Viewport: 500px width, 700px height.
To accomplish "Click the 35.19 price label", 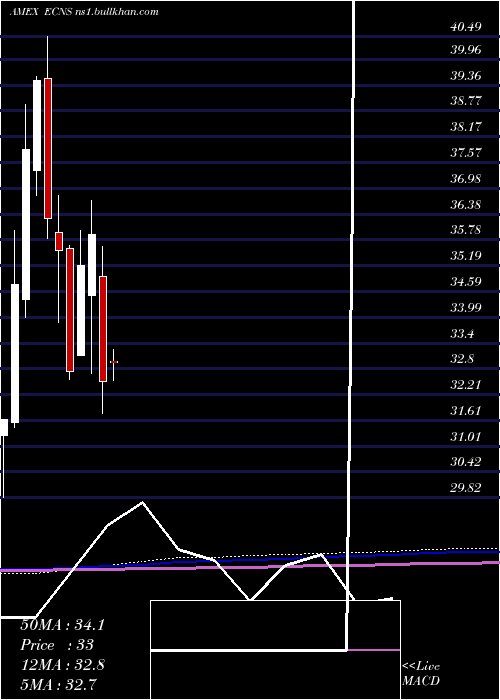I will point(466,256).
